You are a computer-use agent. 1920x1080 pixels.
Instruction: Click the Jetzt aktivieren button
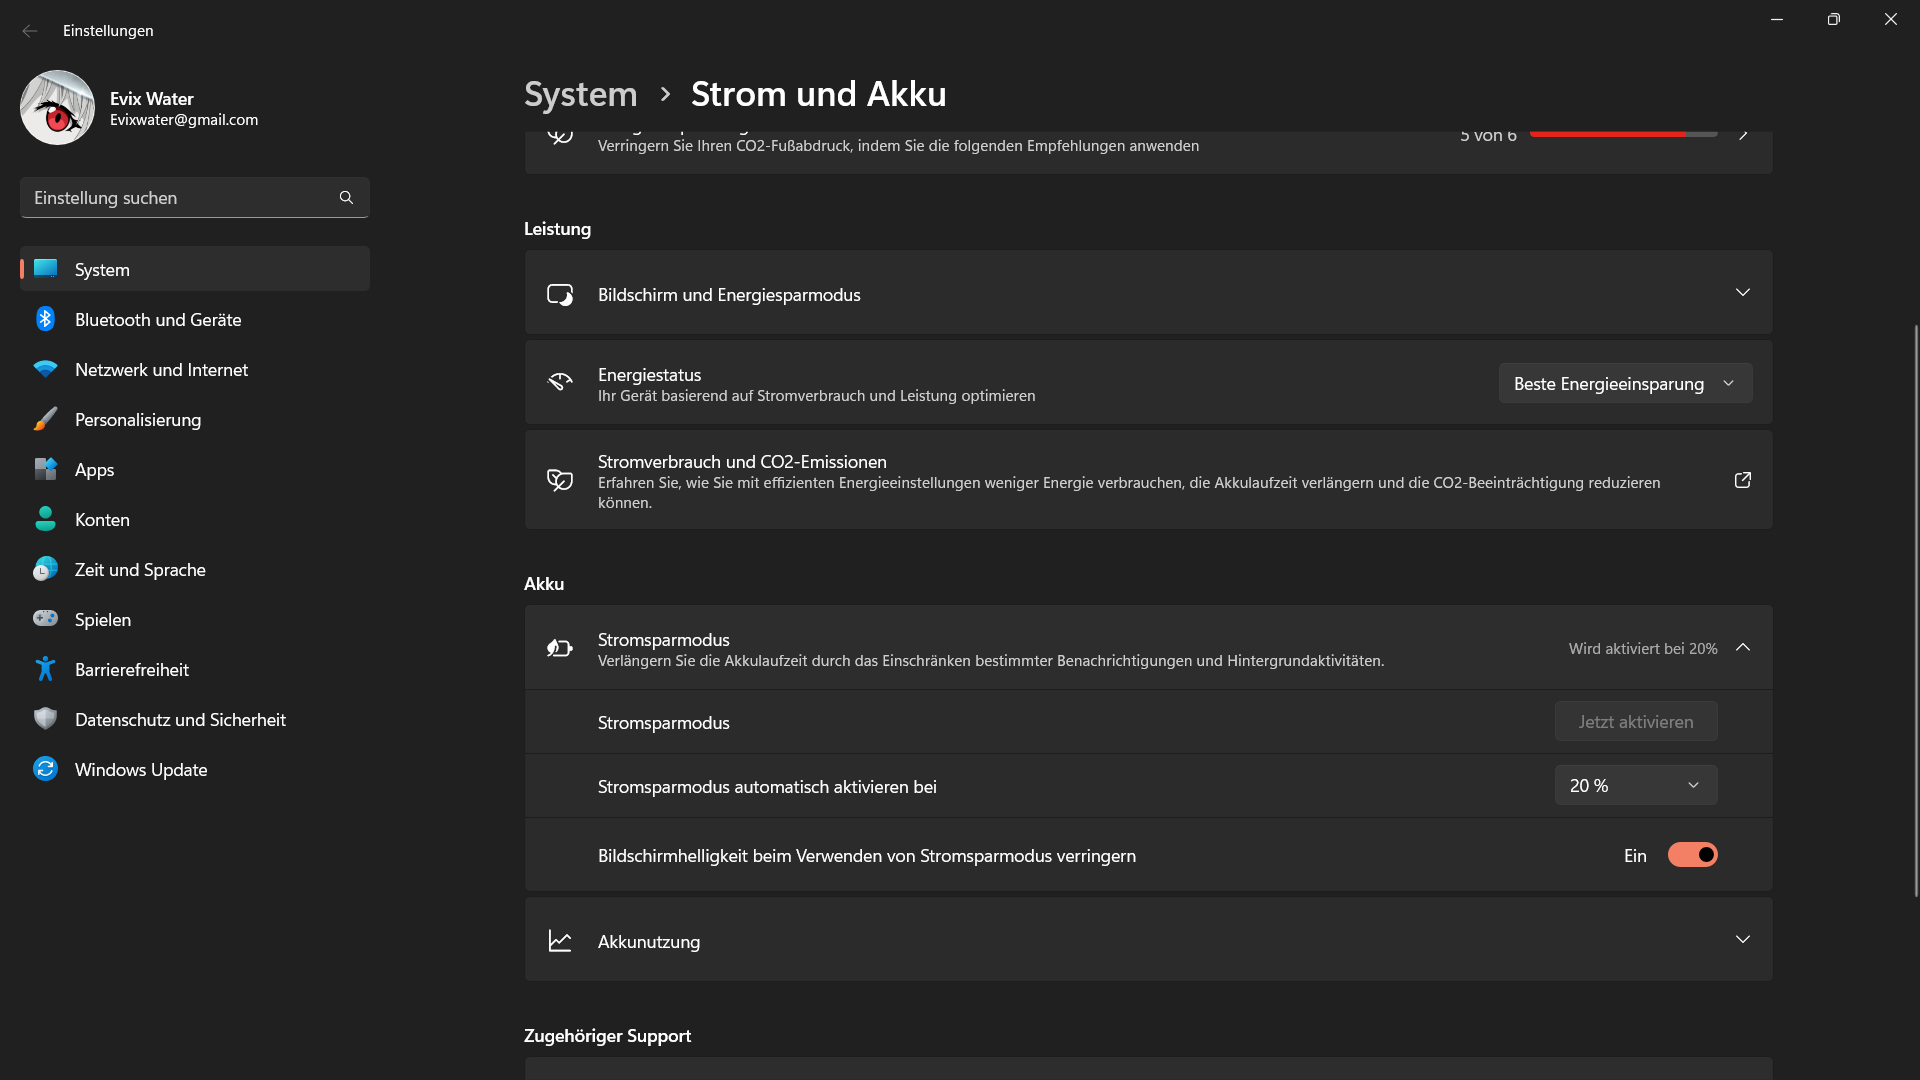point(1635,722)
